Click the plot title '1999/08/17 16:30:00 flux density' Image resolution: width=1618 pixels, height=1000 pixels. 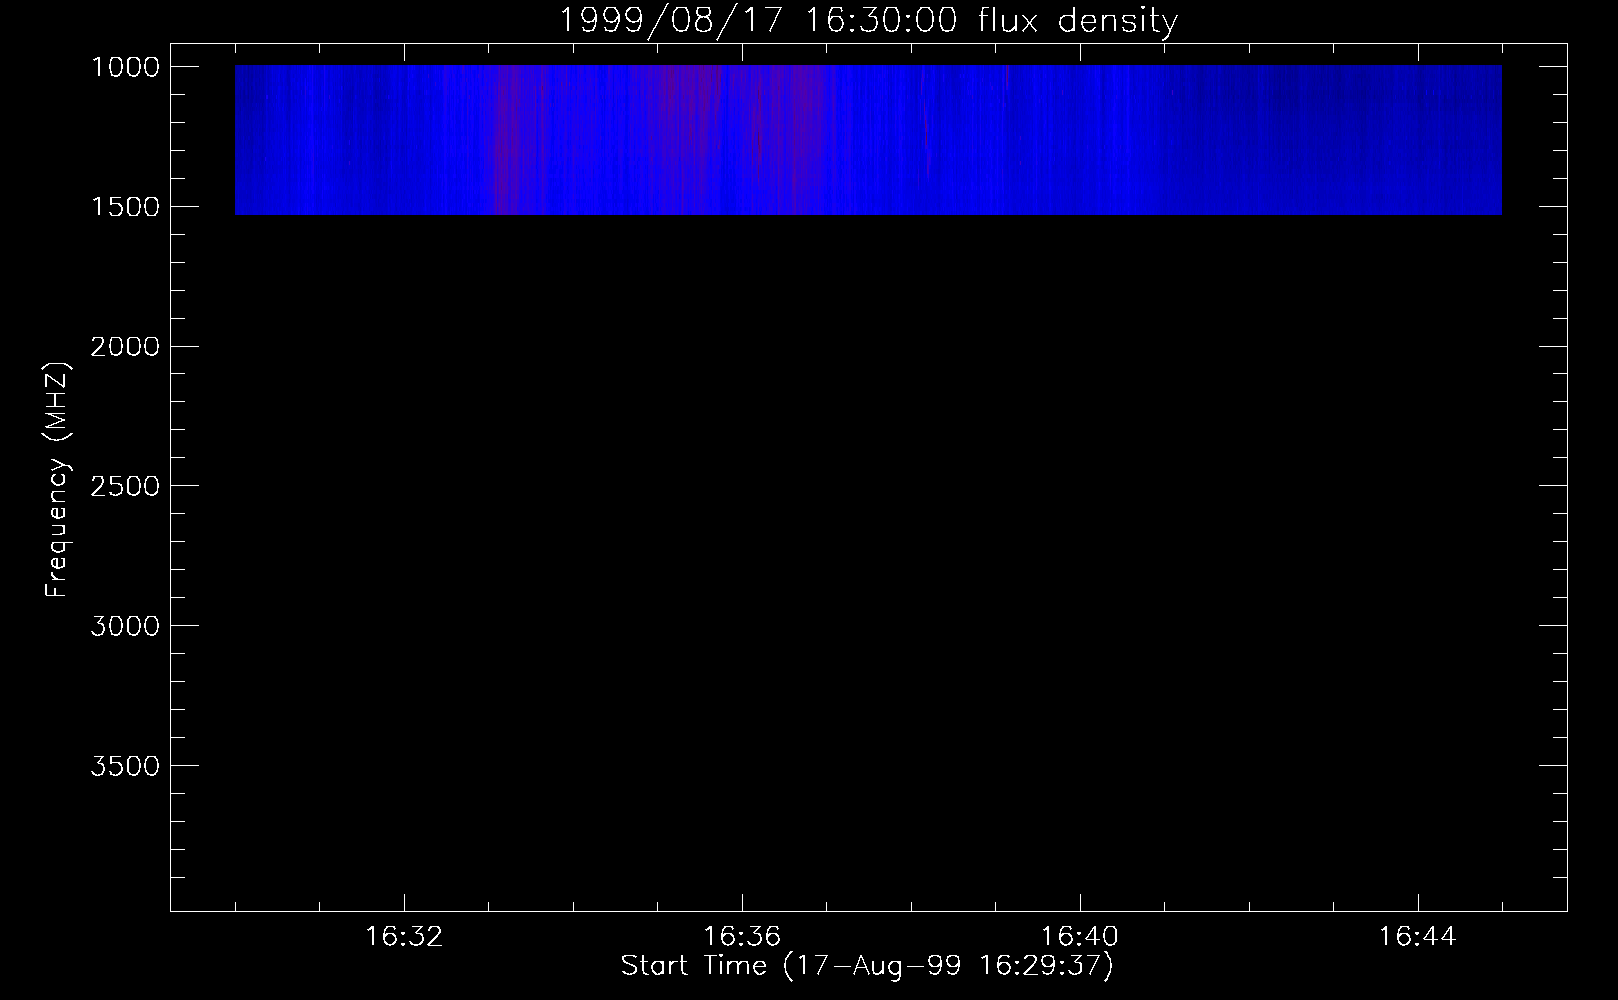(x=868, y=21)
